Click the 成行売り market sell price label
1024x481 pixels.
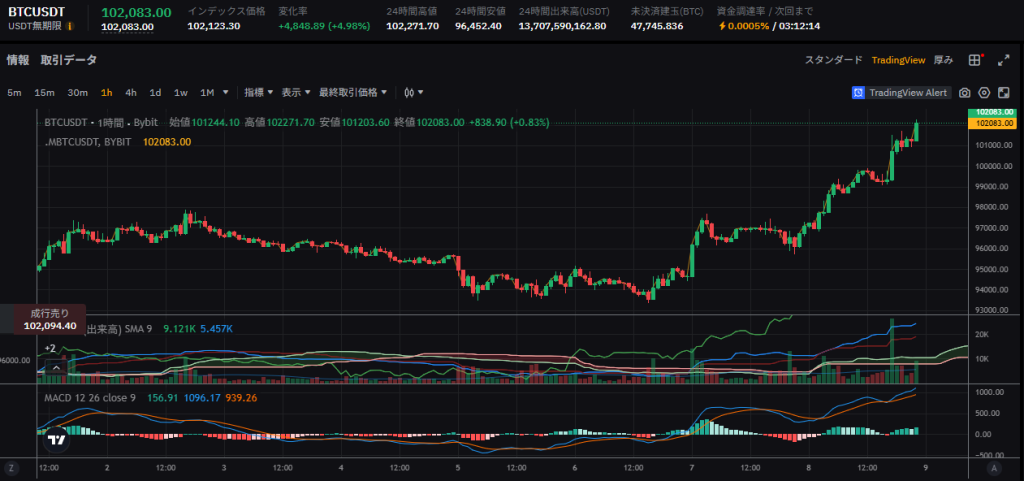pyautogui.click(x=50, y=319)
